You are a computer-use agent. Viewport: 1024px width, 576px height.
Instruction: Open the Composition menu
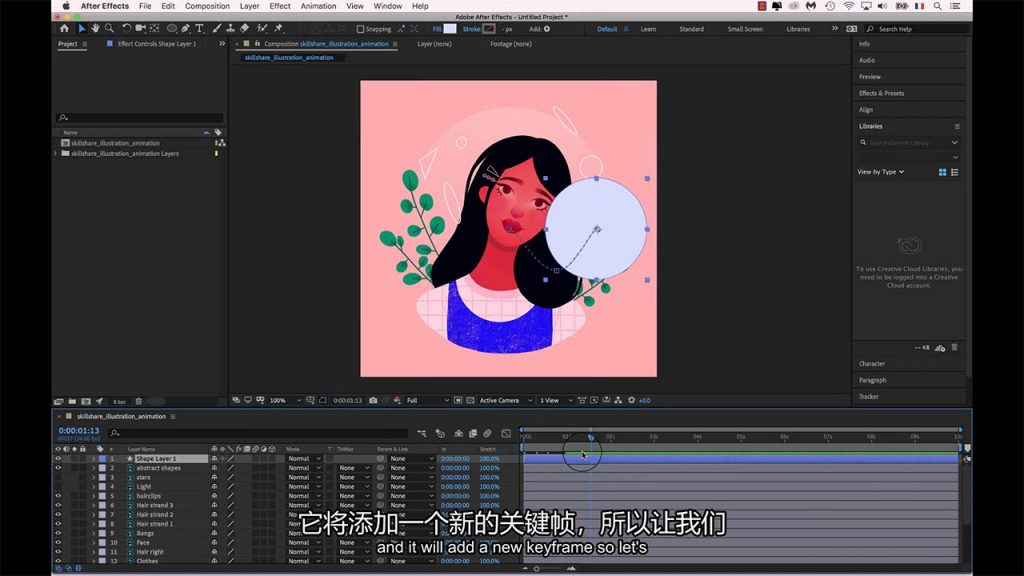(207, 6)
